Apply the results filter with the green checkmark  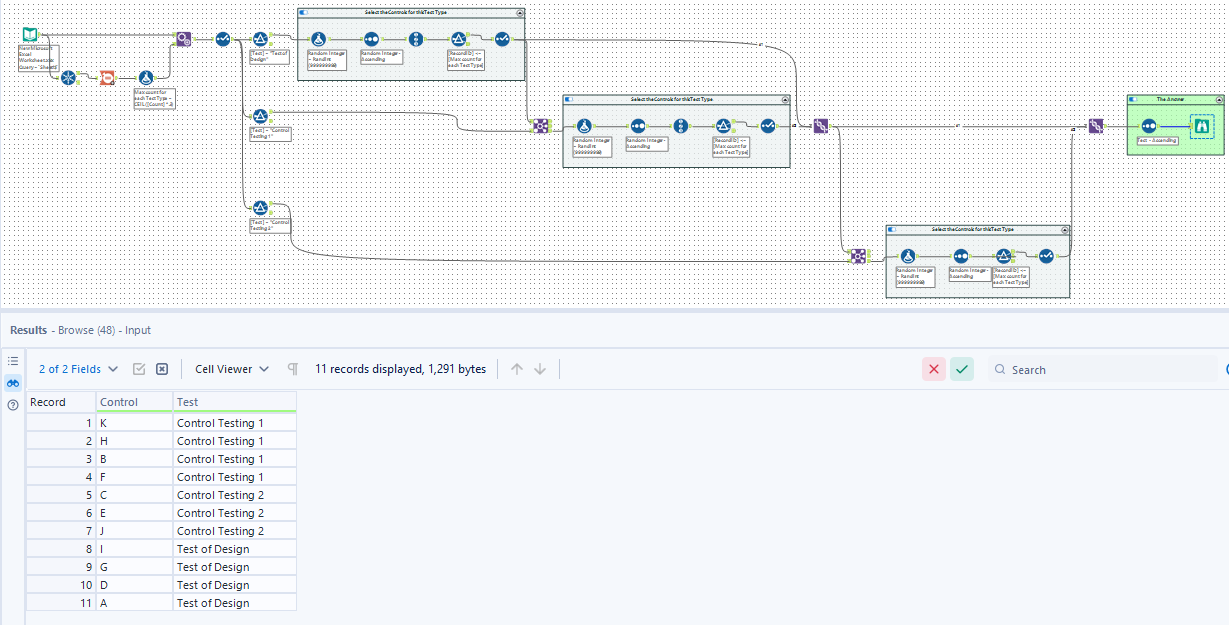(x=961, y=369)
